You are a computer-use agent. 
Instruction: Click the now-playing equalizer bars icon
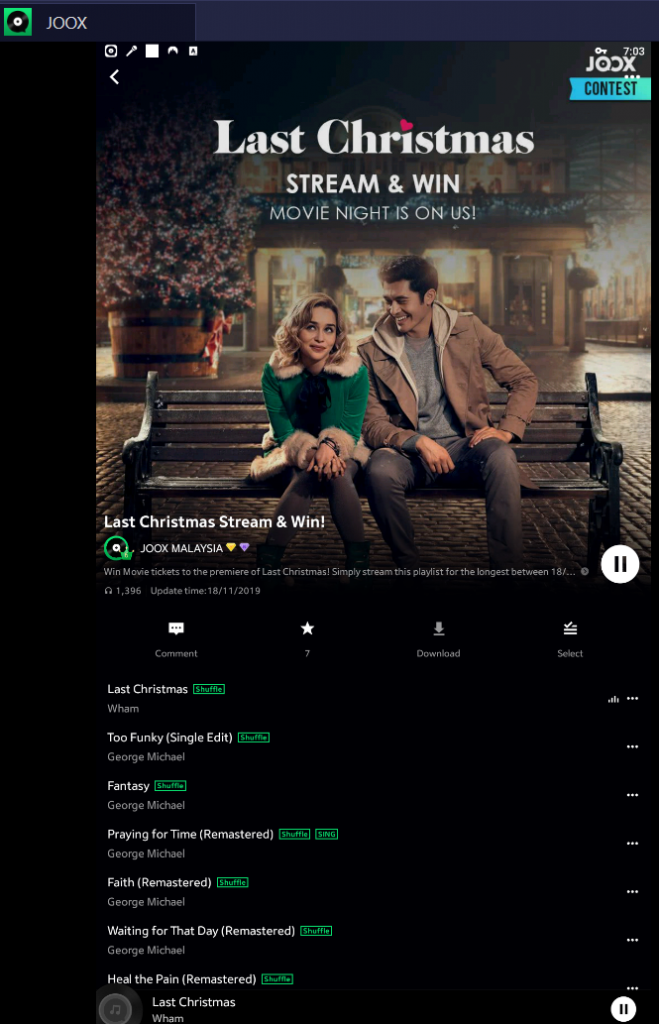(613, 699)
